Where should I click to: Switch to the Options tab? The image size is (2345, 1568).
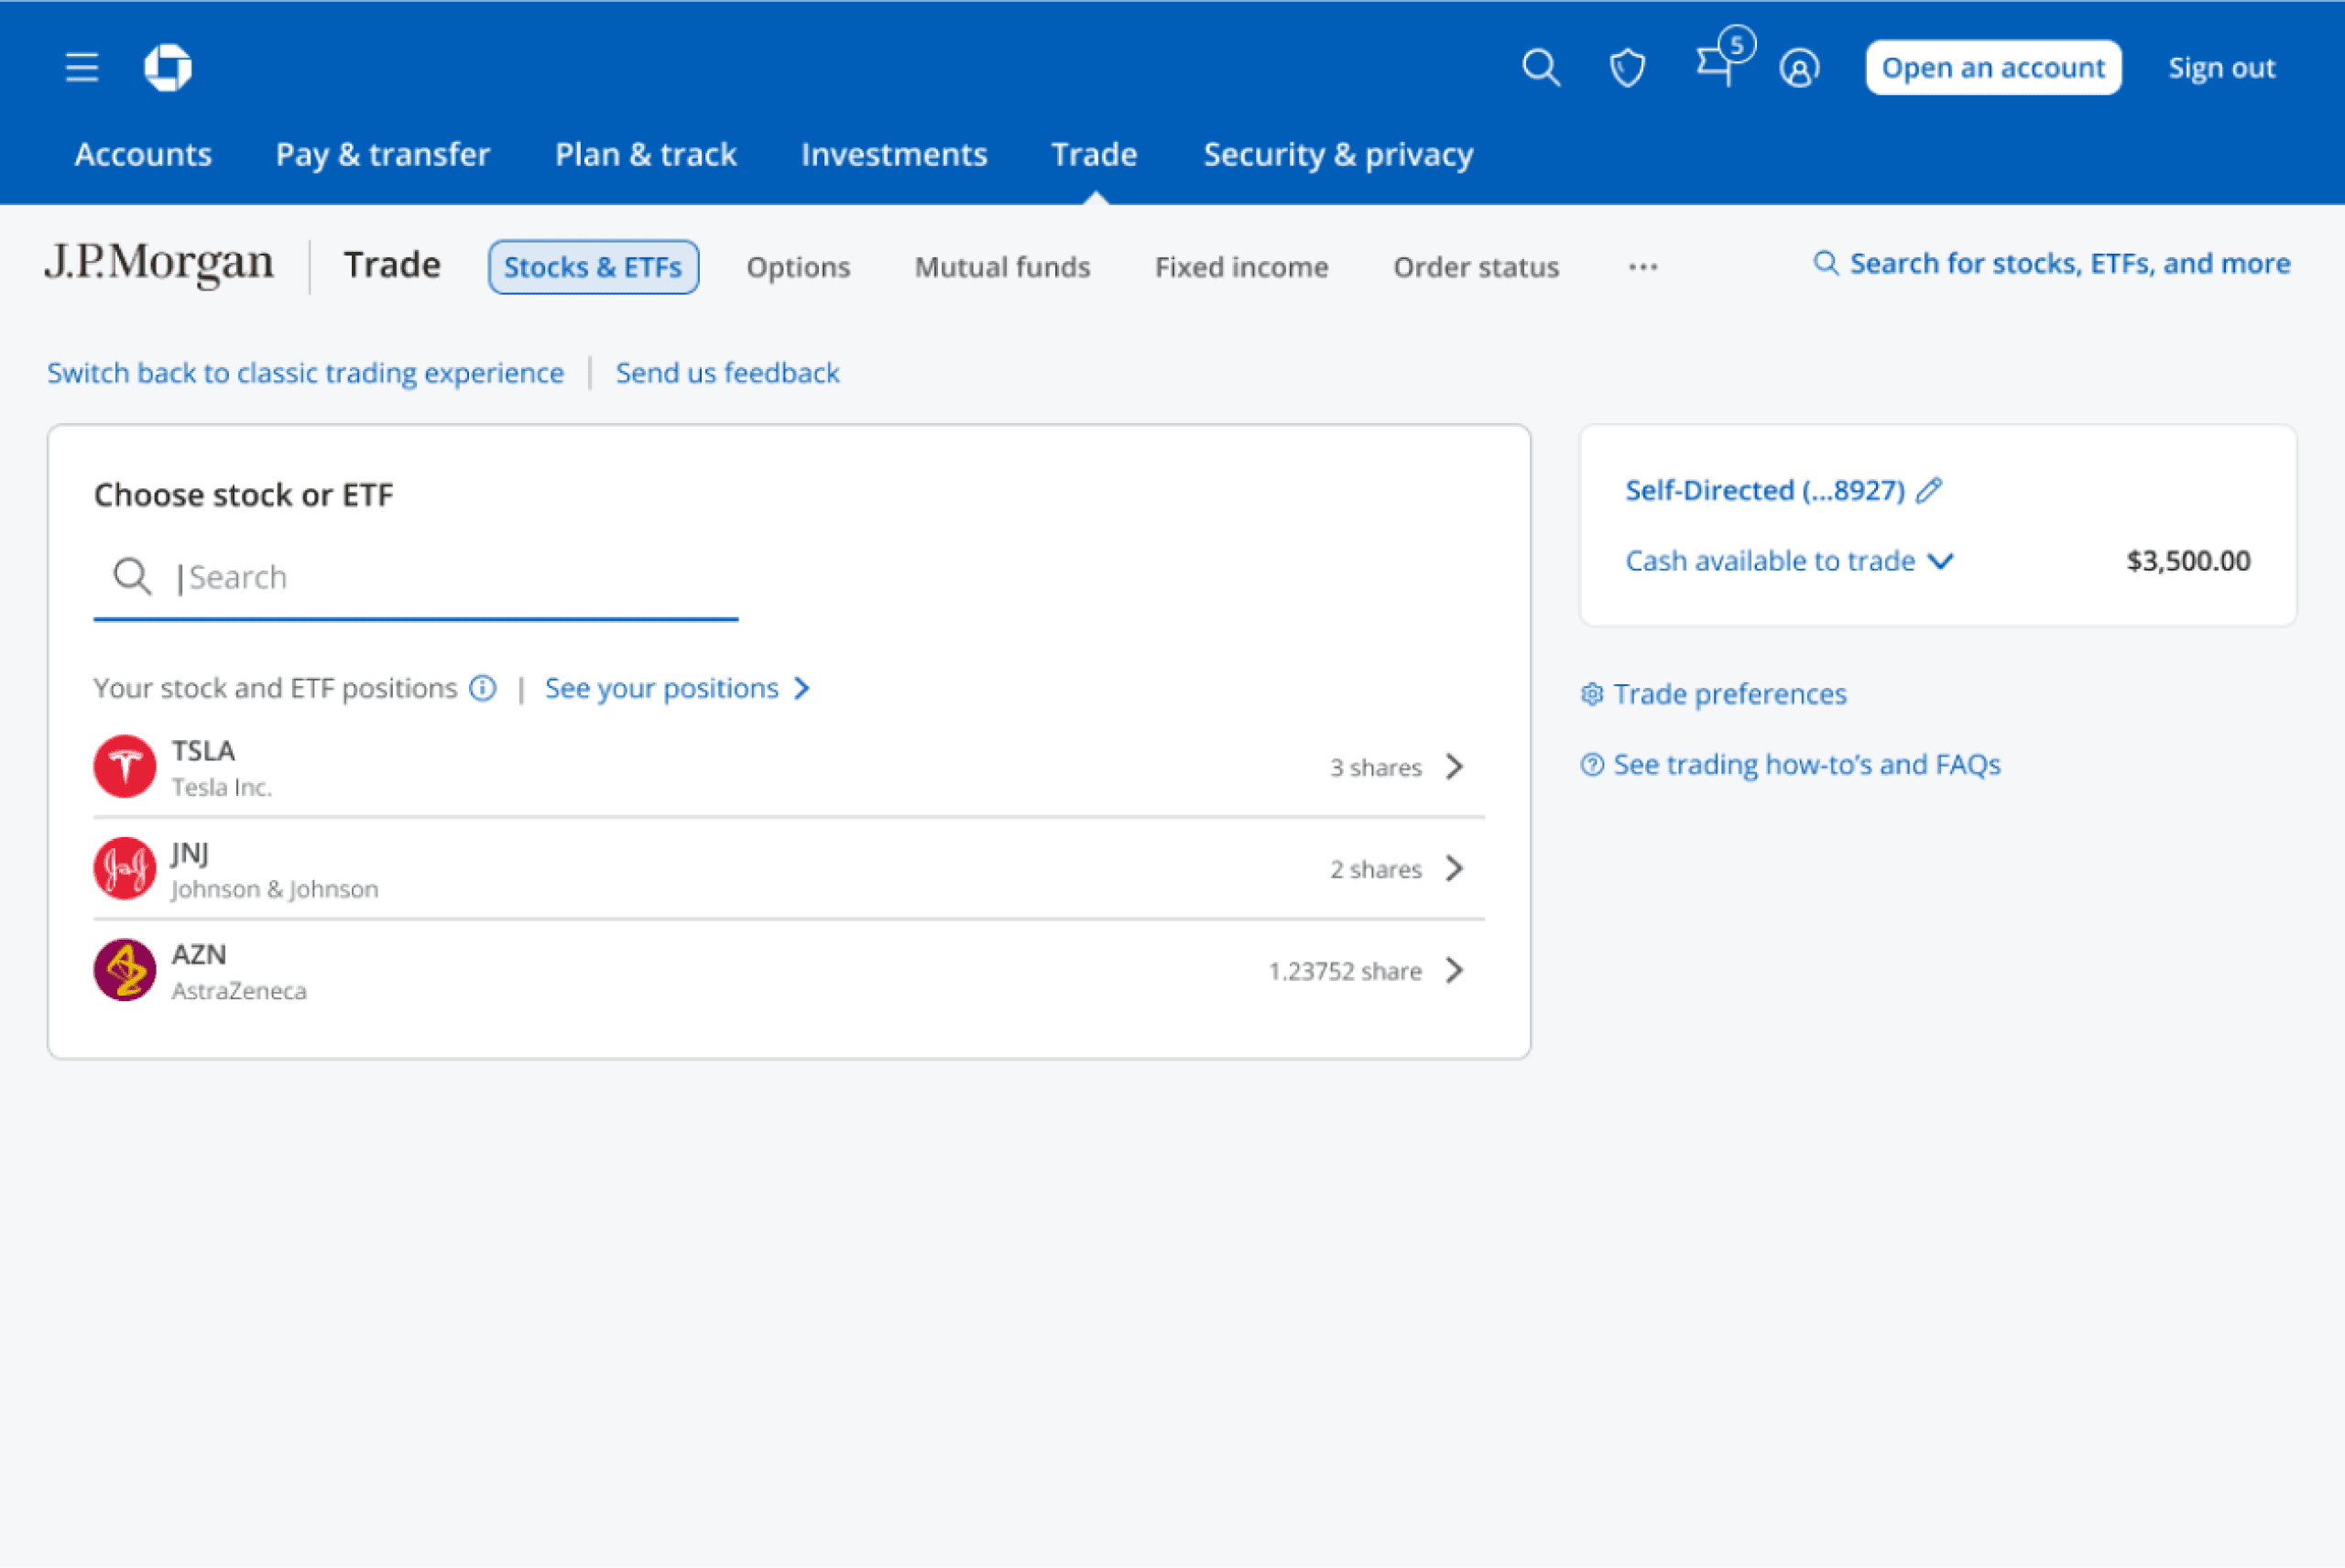pos(798,267)
